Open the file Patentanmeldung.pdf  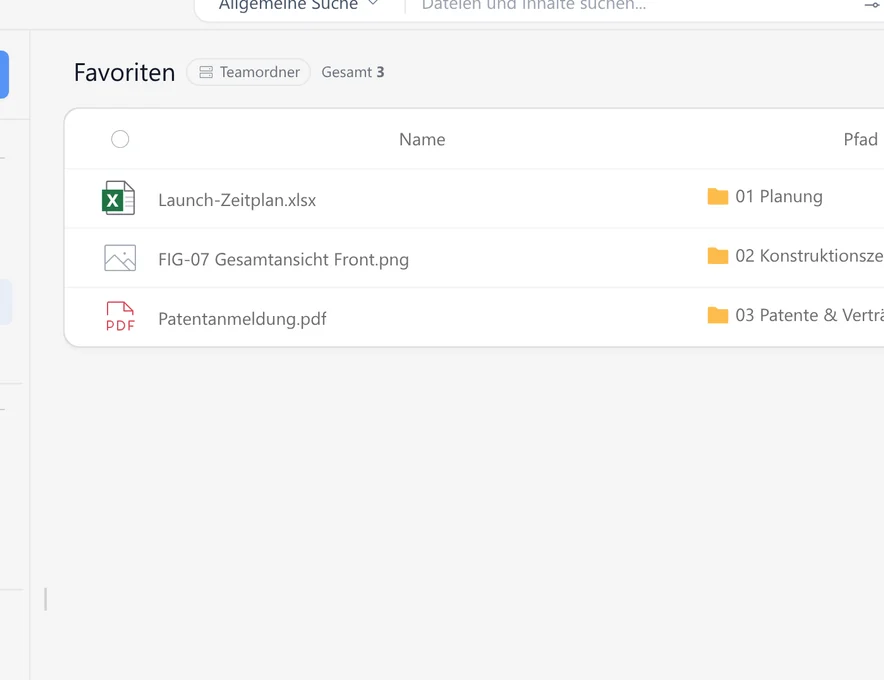point(242,319)
